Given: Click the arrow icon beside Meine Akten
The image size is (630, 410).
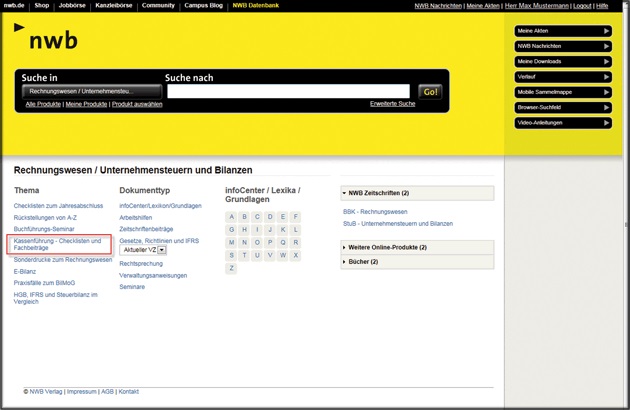Looking at the screenshot, I should tap(606, 31).
